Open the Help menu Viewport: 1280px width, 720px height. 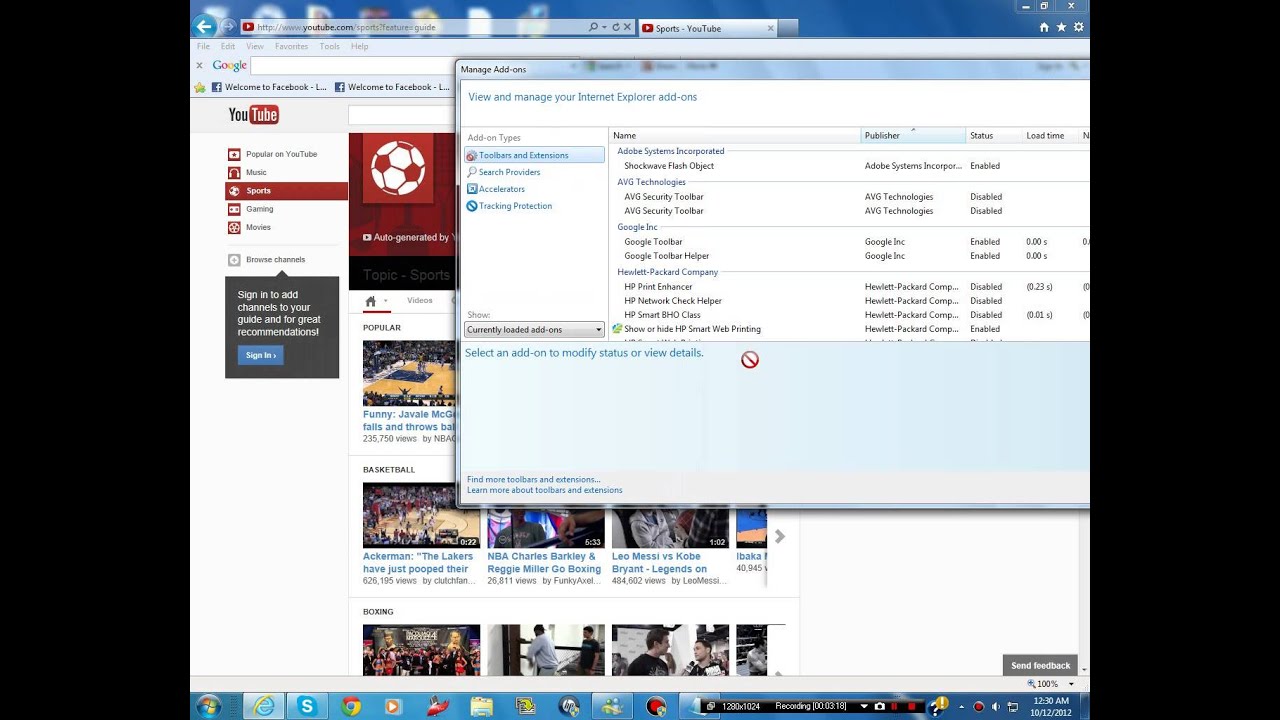pos(359,46)
